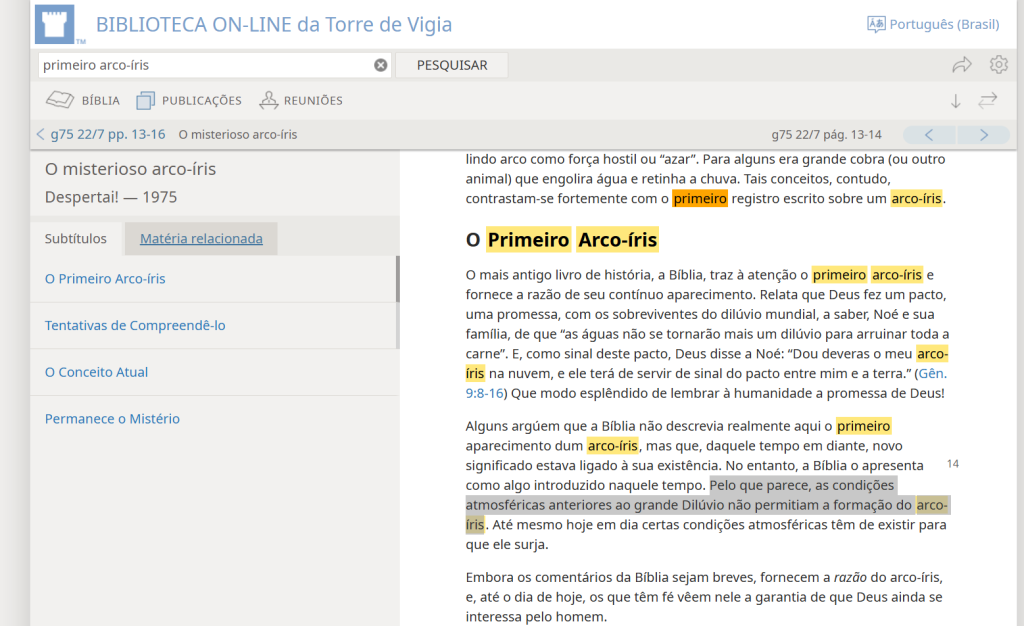The width and height of the screenshot is (1024, 626).
Task: Open the settings gear icon
Action: click(998, 65)
